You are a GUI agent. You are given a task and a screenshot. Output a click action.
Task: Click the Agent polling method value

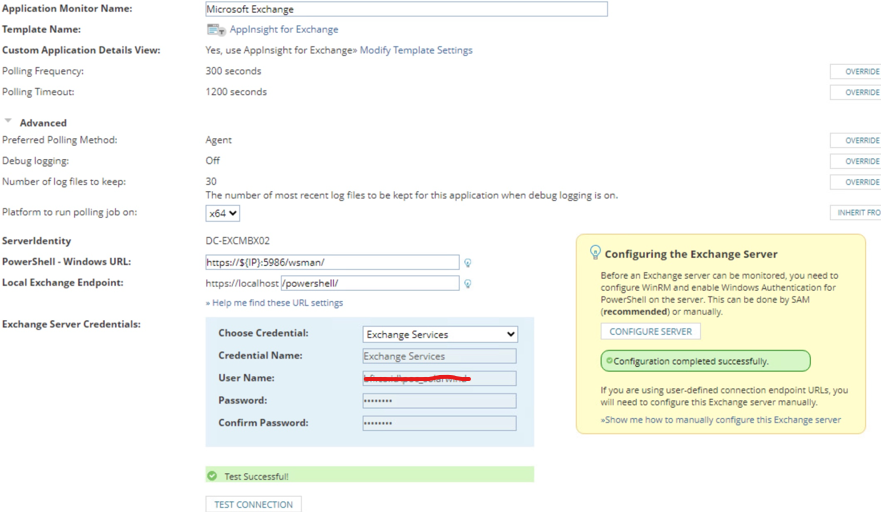point(219,140)
